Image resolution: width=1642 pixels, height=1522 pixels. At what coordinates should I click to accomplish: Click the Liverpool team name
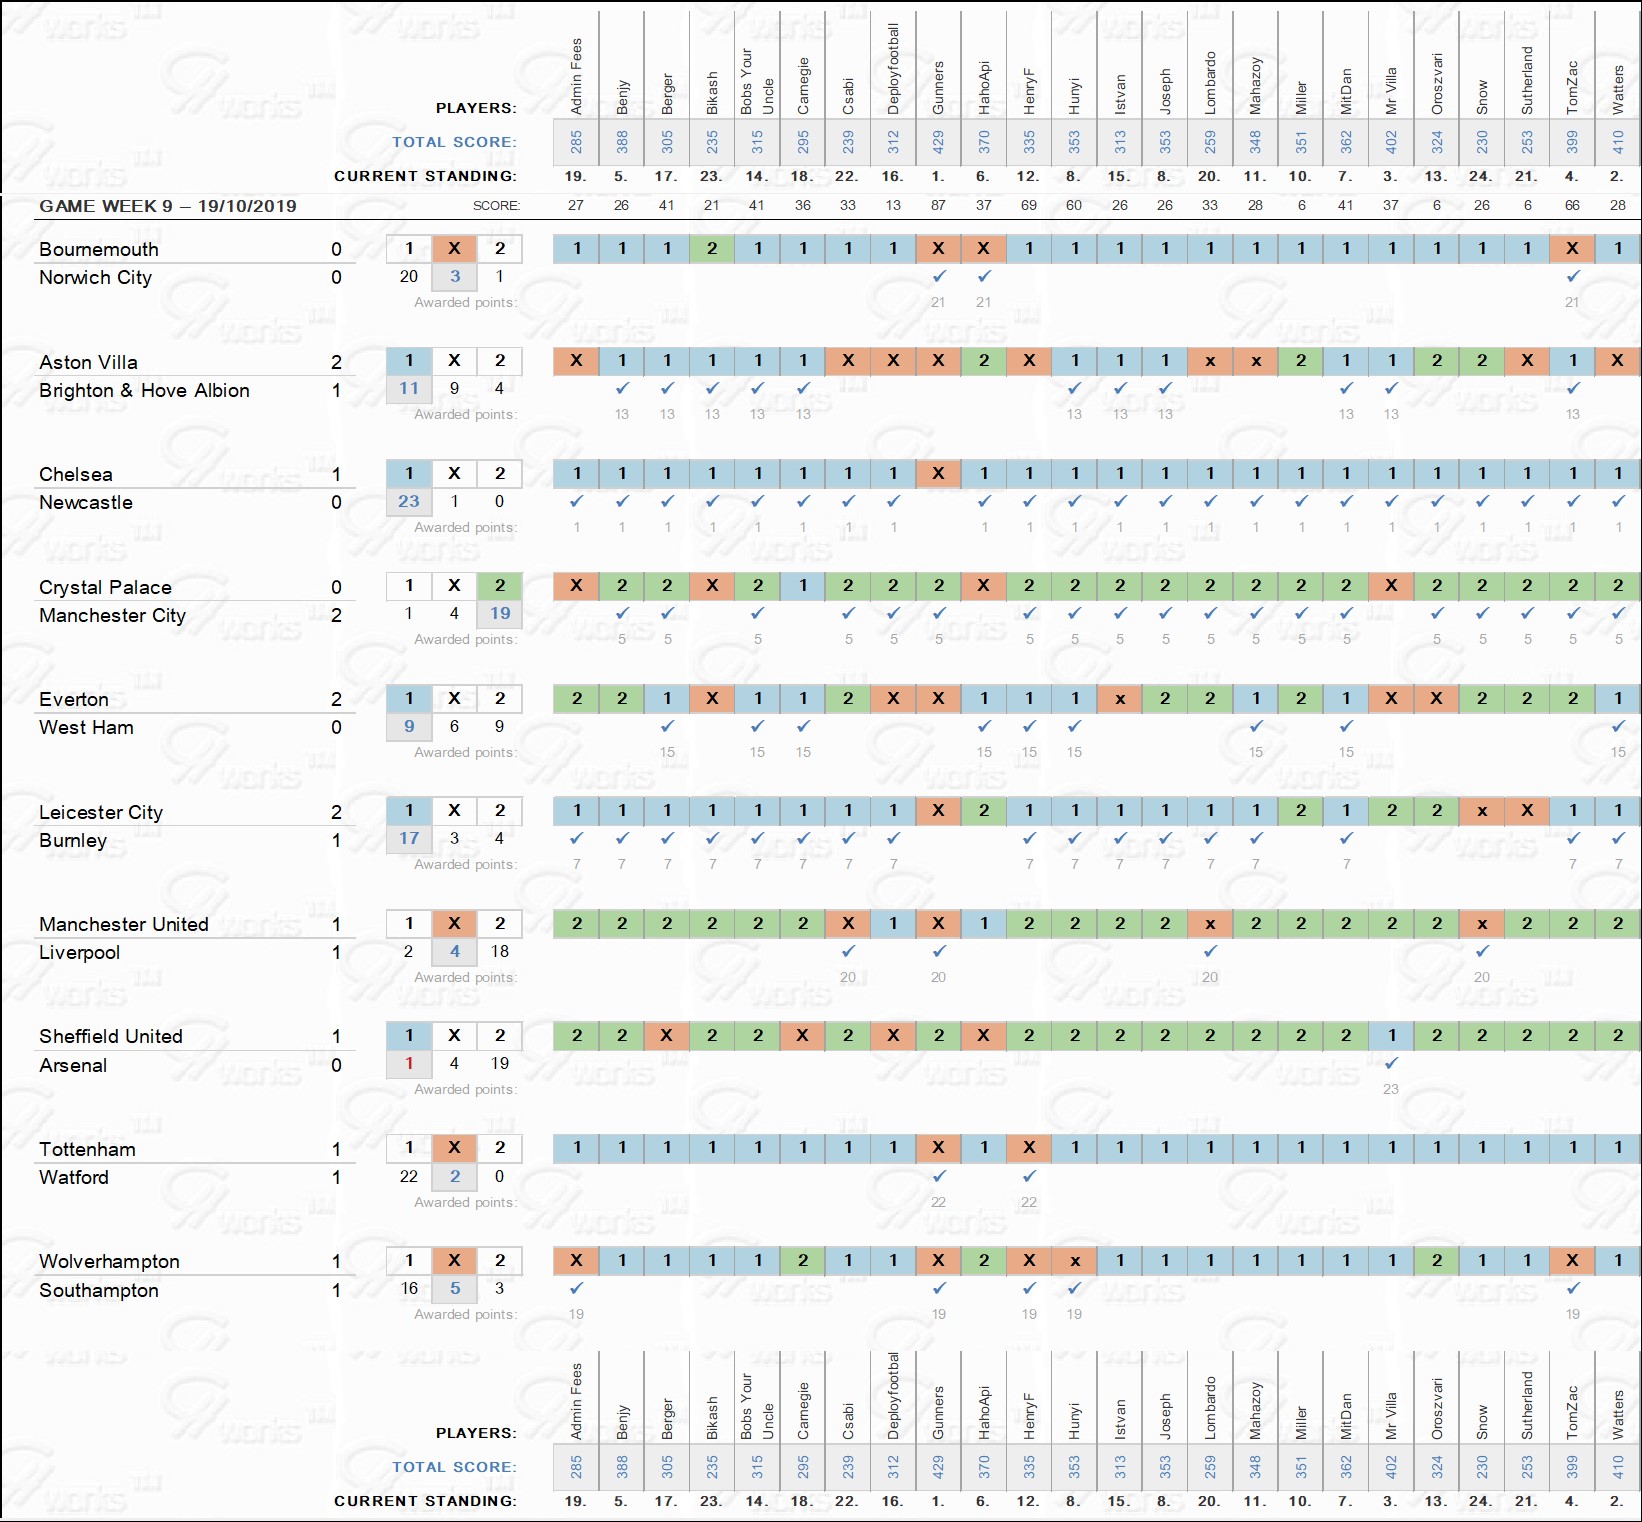(79, 952)
